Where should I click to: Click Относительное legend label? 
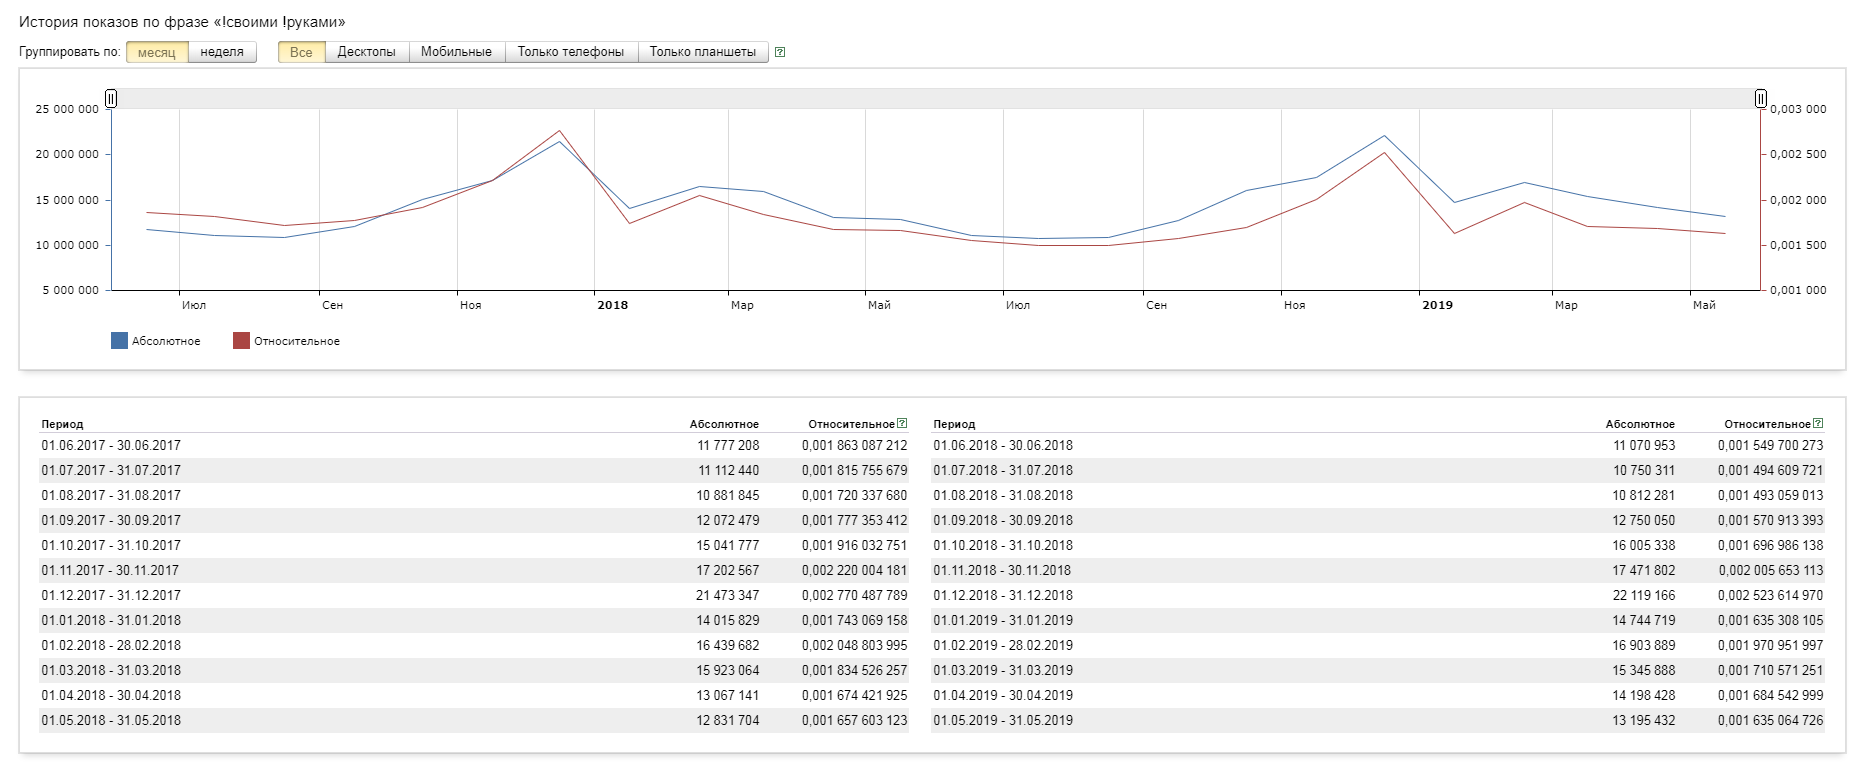coord(297,341)
